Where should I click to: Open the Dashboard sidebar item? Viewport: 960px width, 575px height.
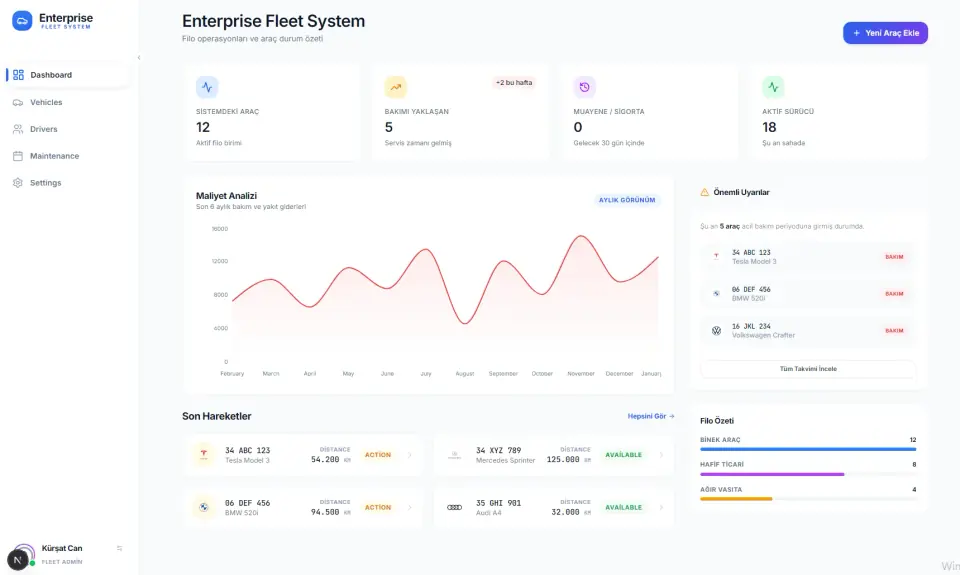click(x=66, y=75)
